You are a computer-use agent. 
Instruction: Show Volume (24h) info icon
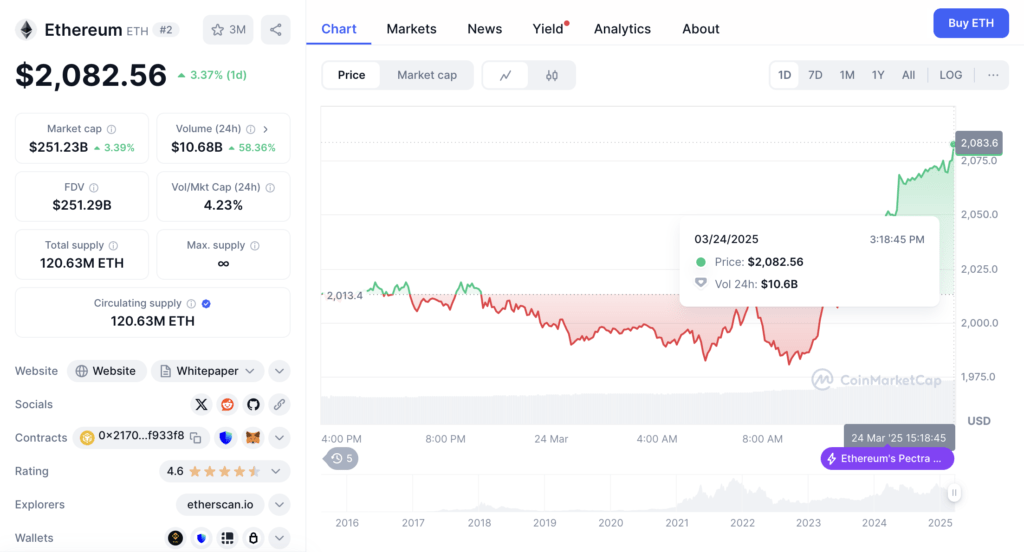[251, 129]
